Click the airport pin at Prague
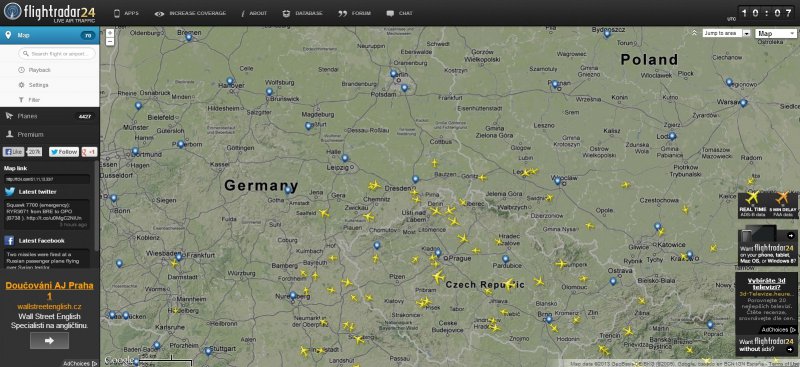Image resolution: width=800 pixels, height=367 pixels. (438, 252)
